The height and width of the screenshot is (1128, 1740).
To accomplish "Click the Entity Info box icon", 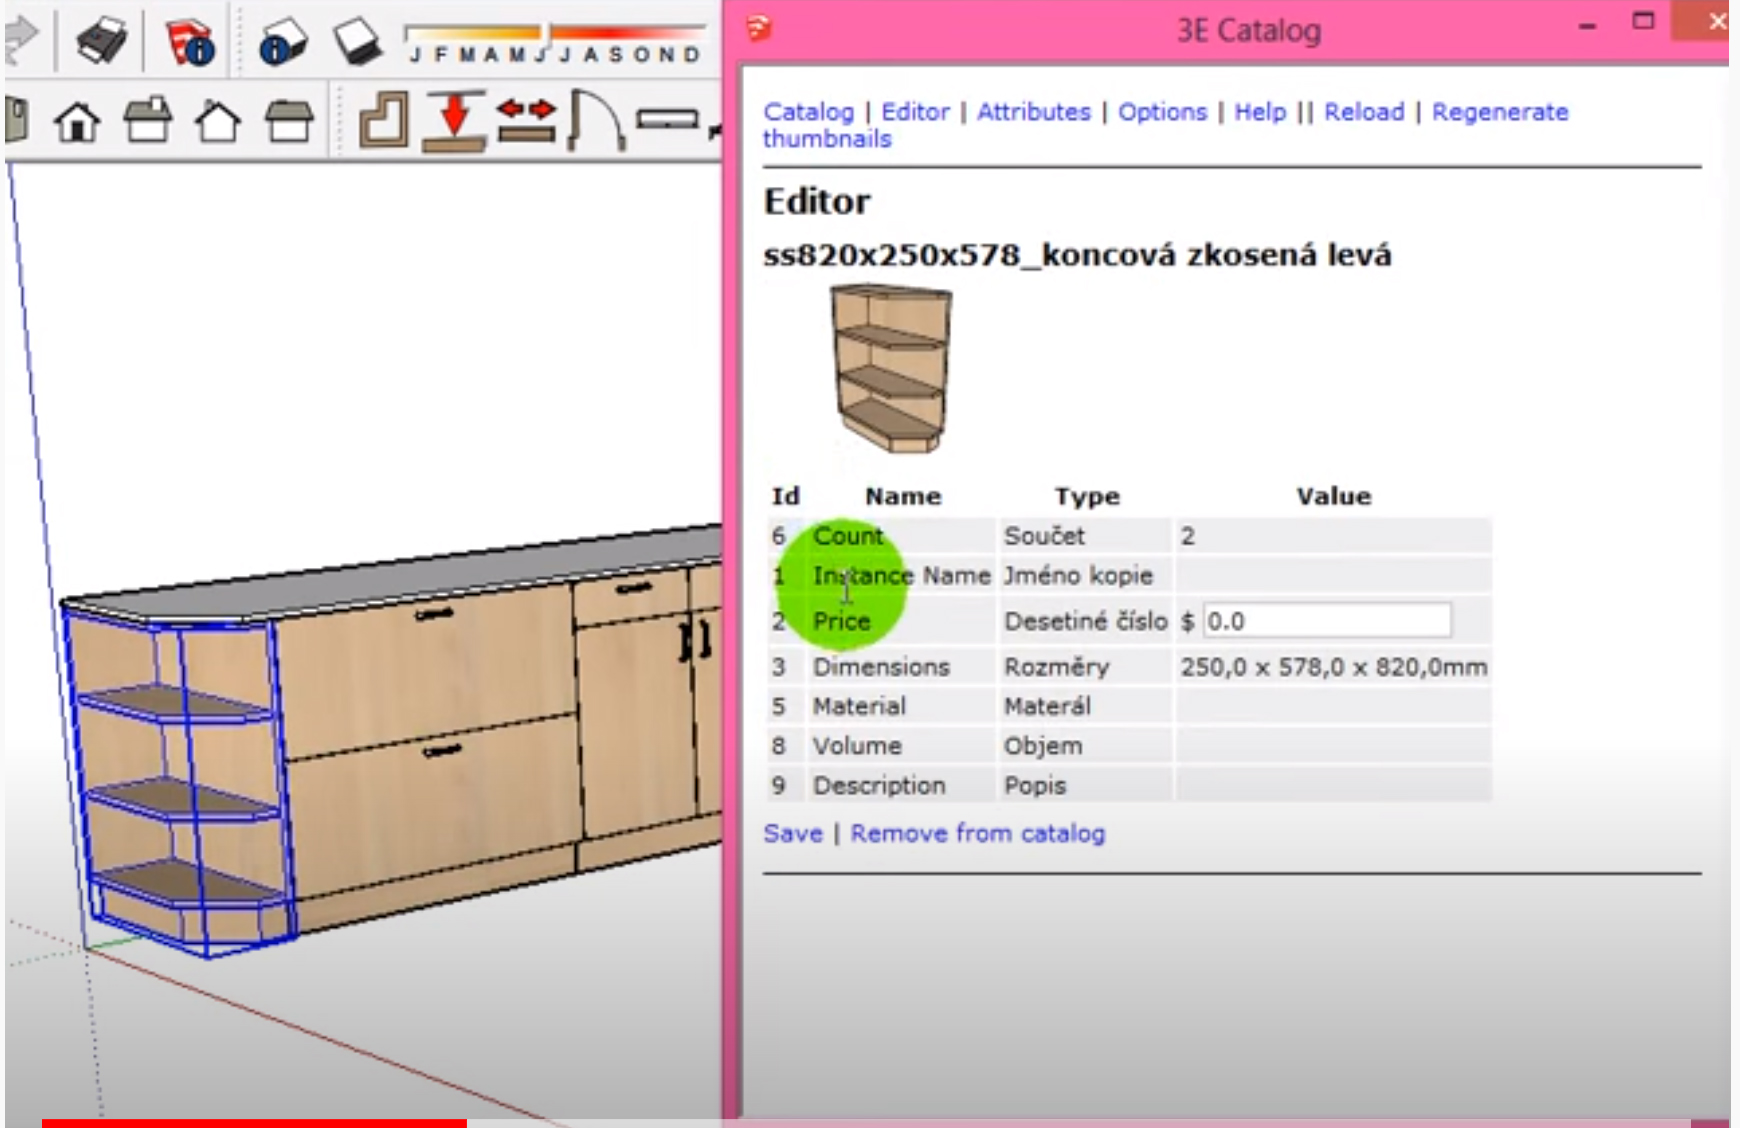I will click(x=282, y=41).
